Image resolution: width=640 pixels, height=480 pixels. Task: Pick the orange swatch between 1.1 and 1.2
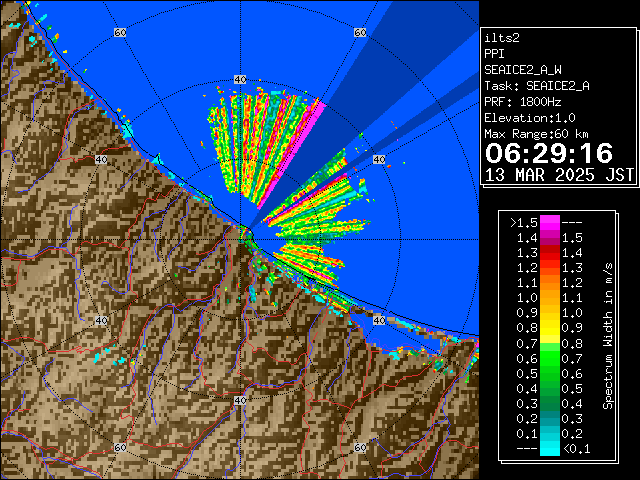[x=550, y=282]
